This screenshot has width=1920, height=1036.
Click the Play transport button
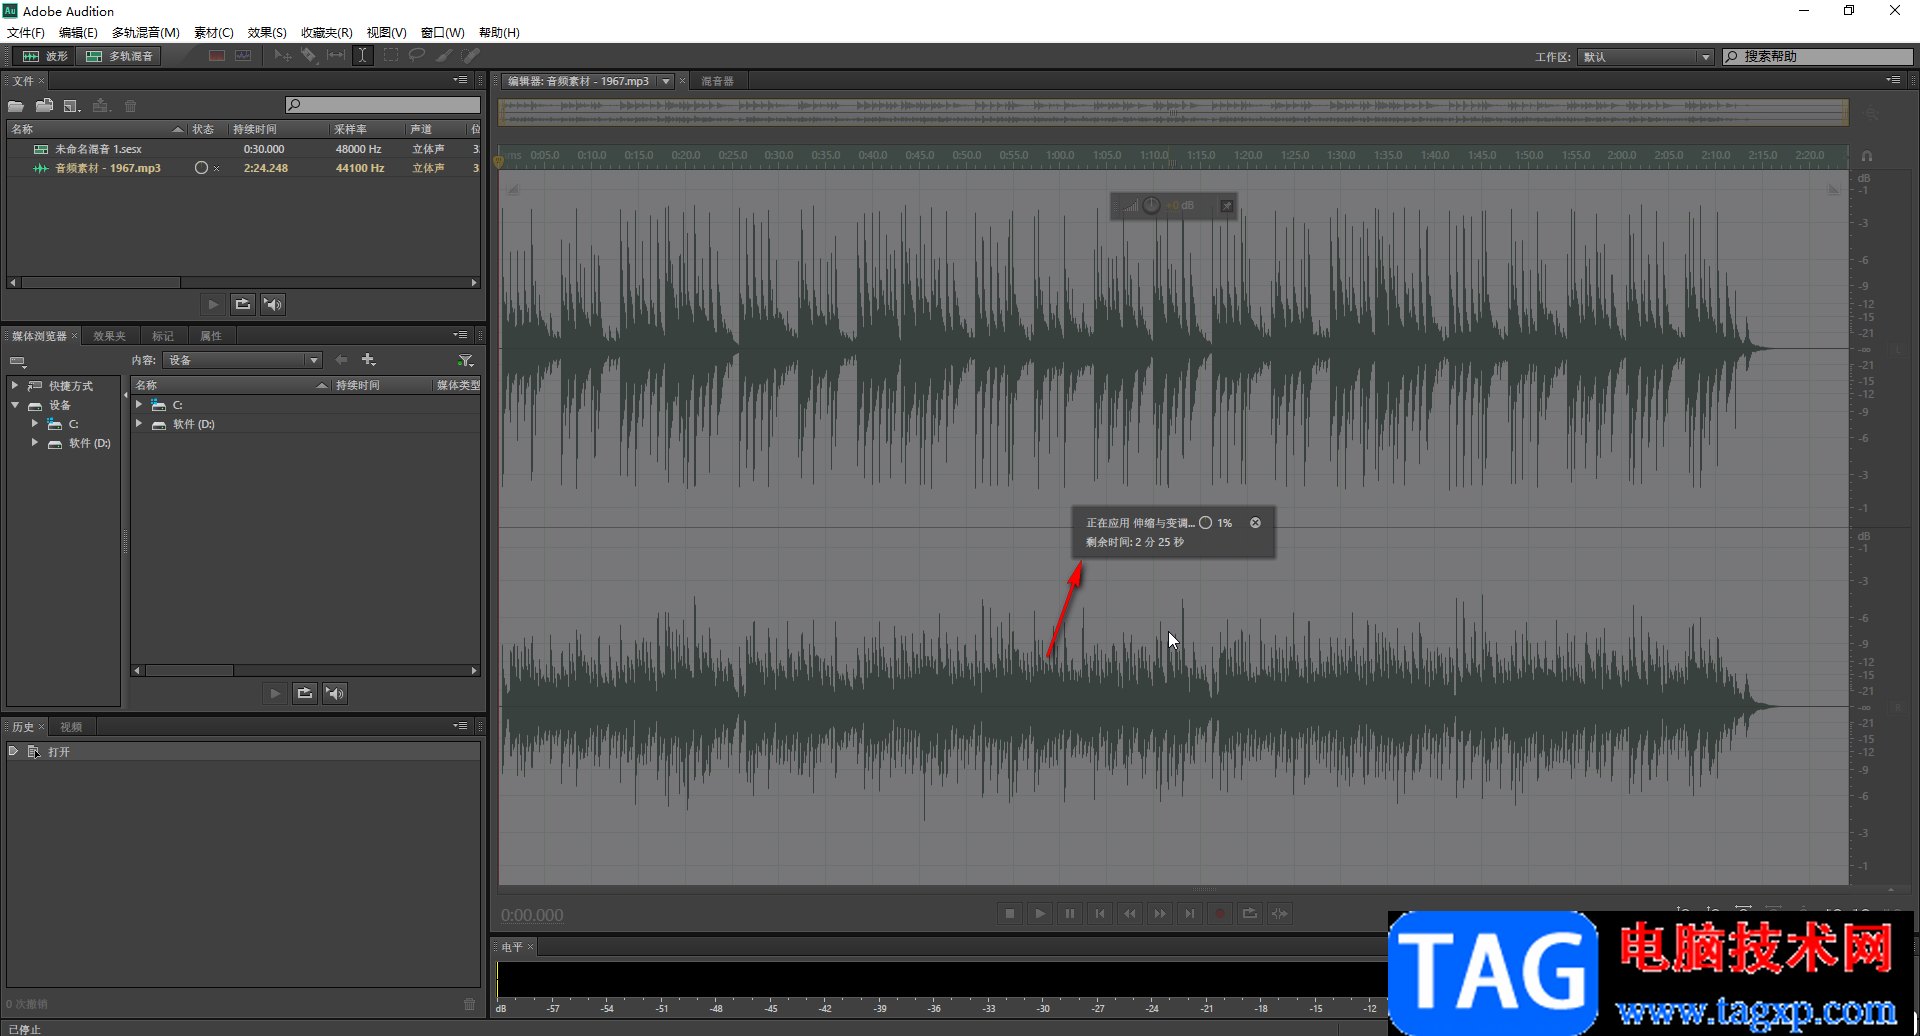[x=1040, y=914]
